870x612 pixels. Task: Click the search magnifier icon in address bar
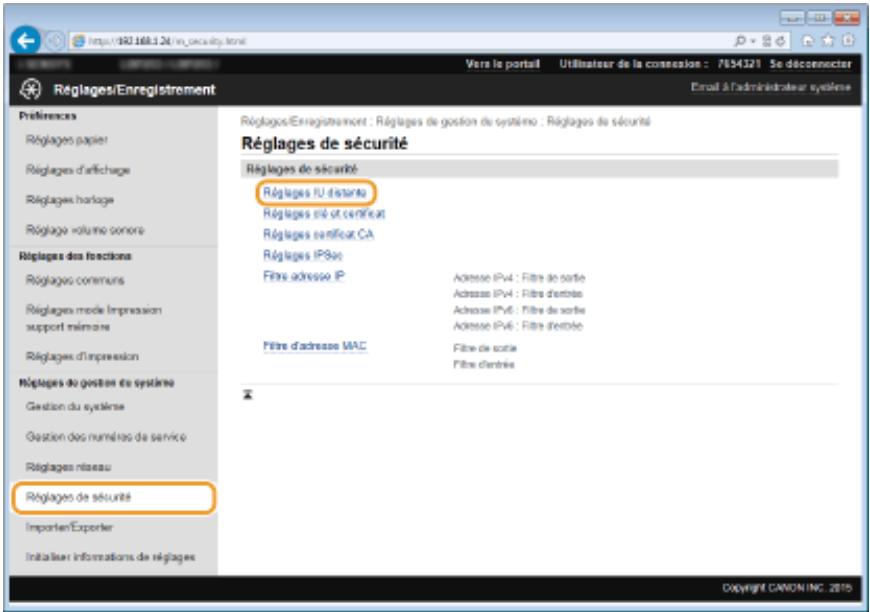[x=739, y=41]
